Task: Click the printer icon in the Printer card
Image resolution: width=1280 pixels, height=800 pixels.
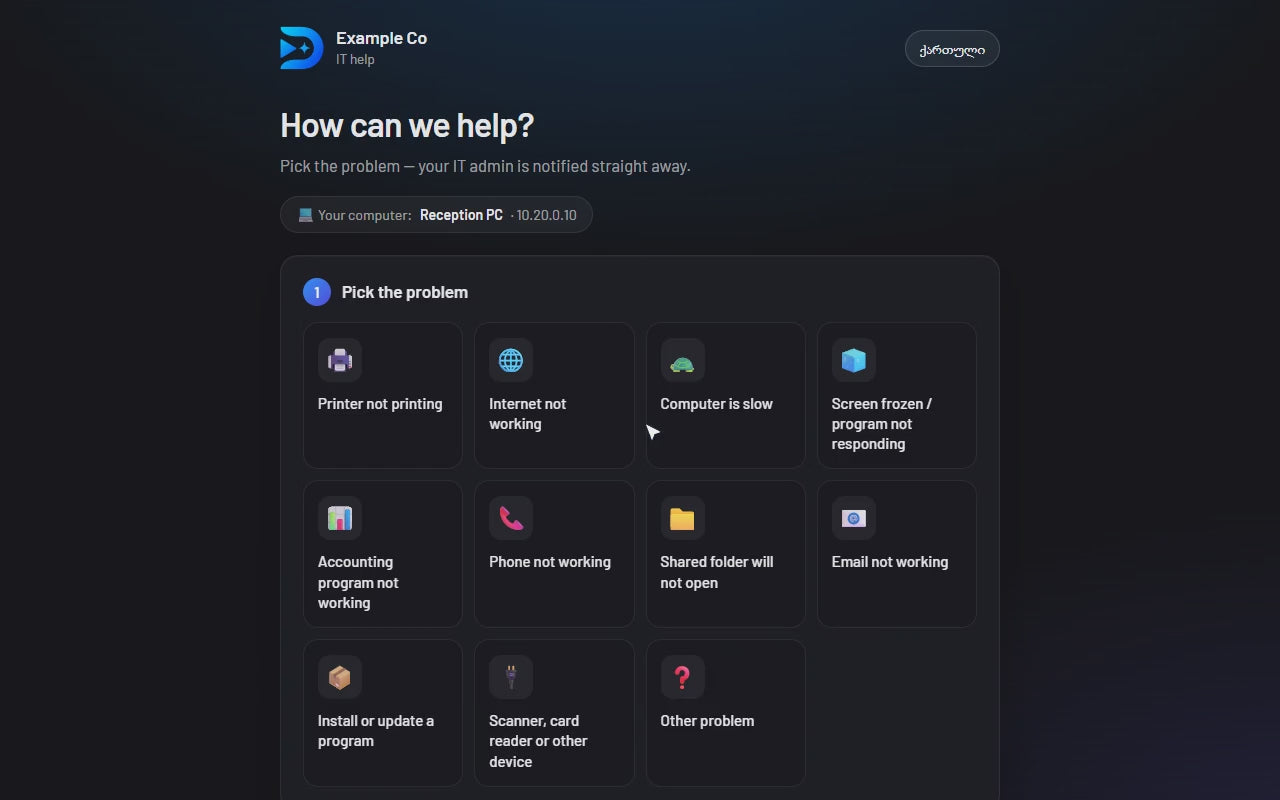Action: point(340,360)
